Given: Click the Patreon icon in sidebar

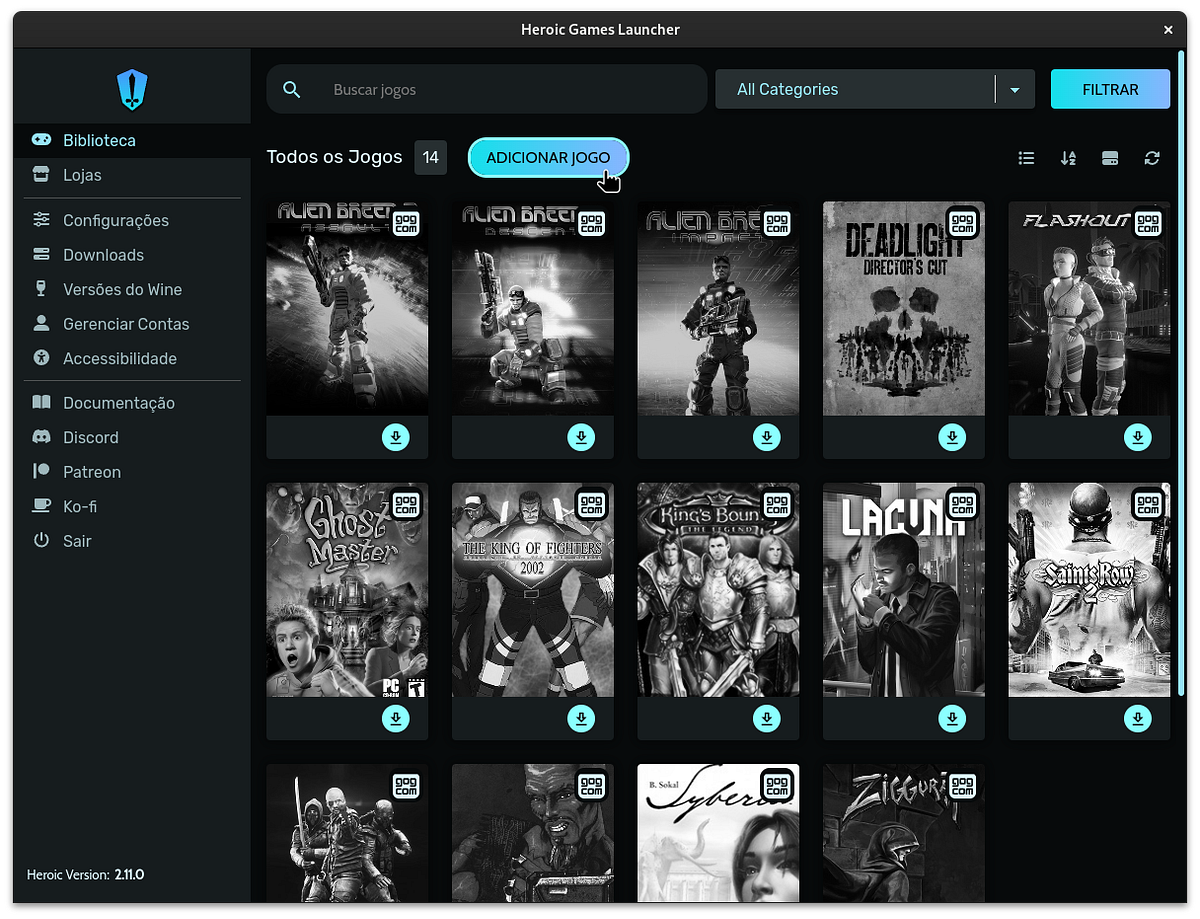Looking at the screenshot, I should pyautogui.click(x=41, y=472).
